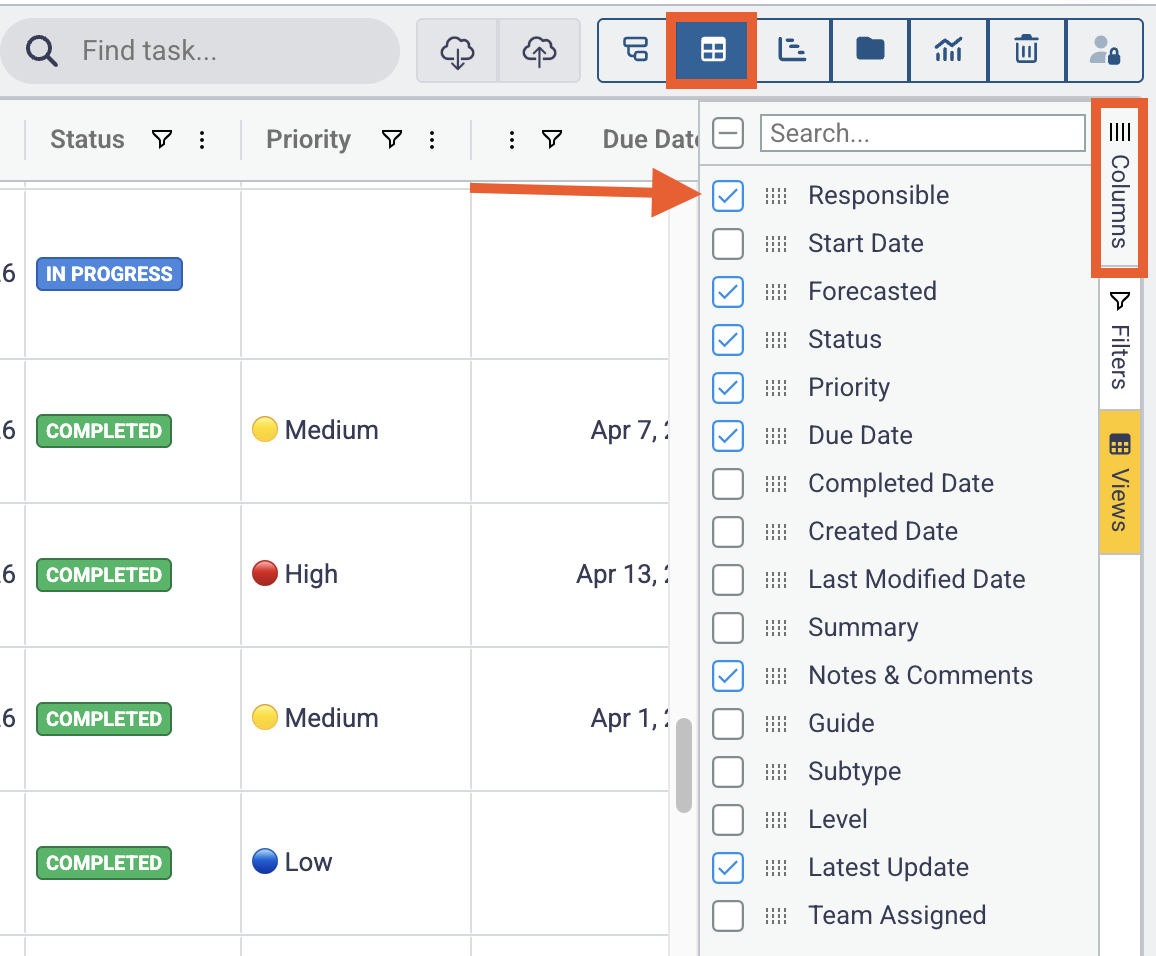Click the table vertical scrollbar thumb

[683, 765]
